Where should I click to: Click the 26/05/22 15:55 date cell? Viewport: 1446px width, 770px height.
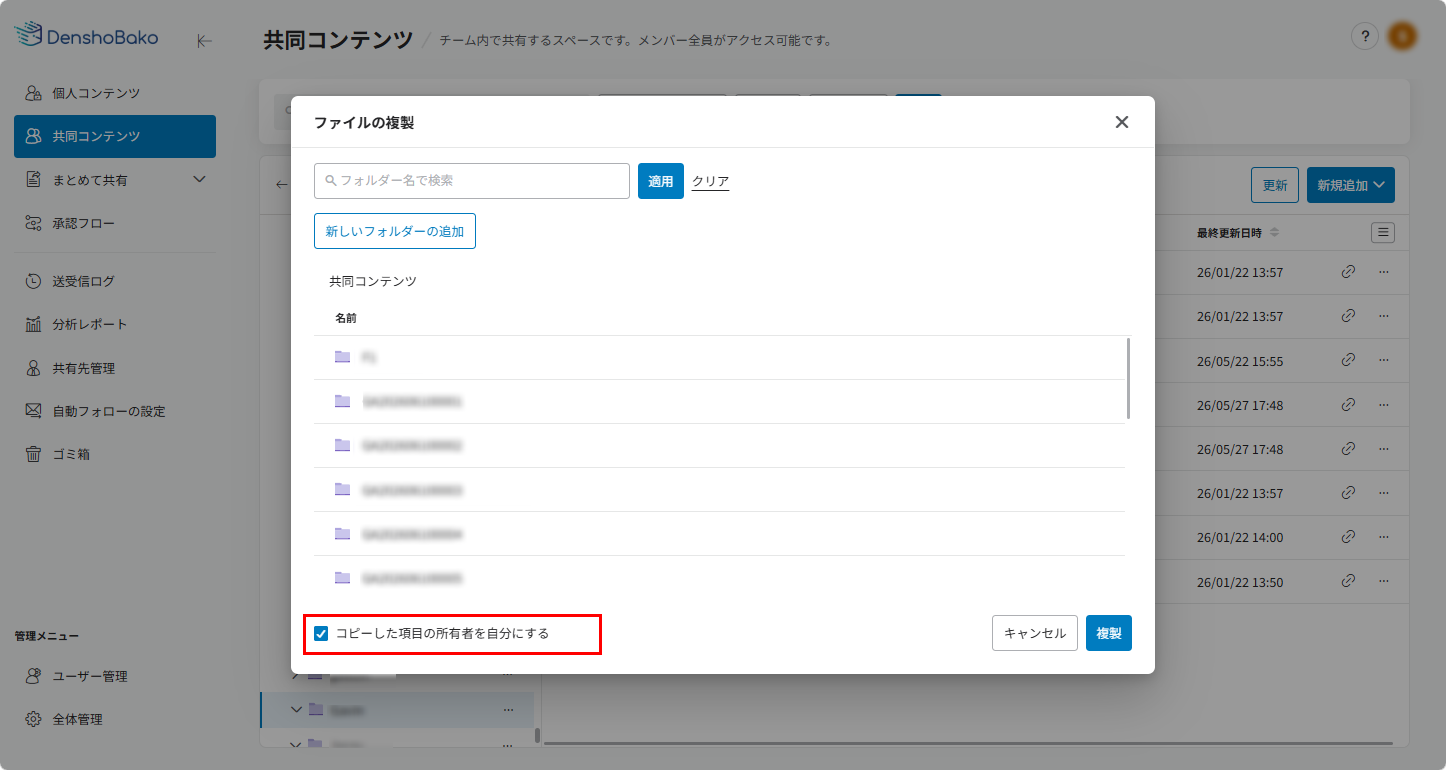click(x=1240, y=361)
